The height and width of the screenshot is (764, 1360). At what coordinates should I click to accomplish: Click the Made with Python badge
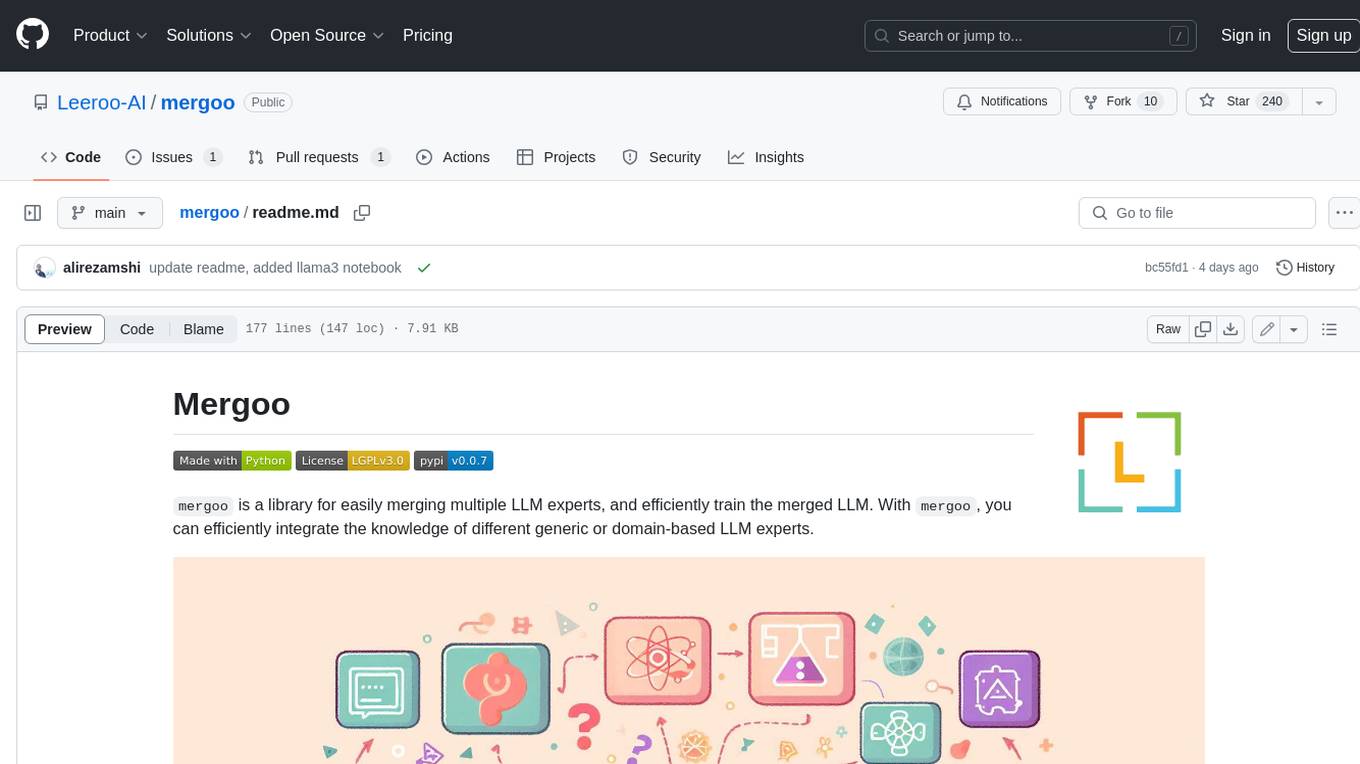click(232, 461)
